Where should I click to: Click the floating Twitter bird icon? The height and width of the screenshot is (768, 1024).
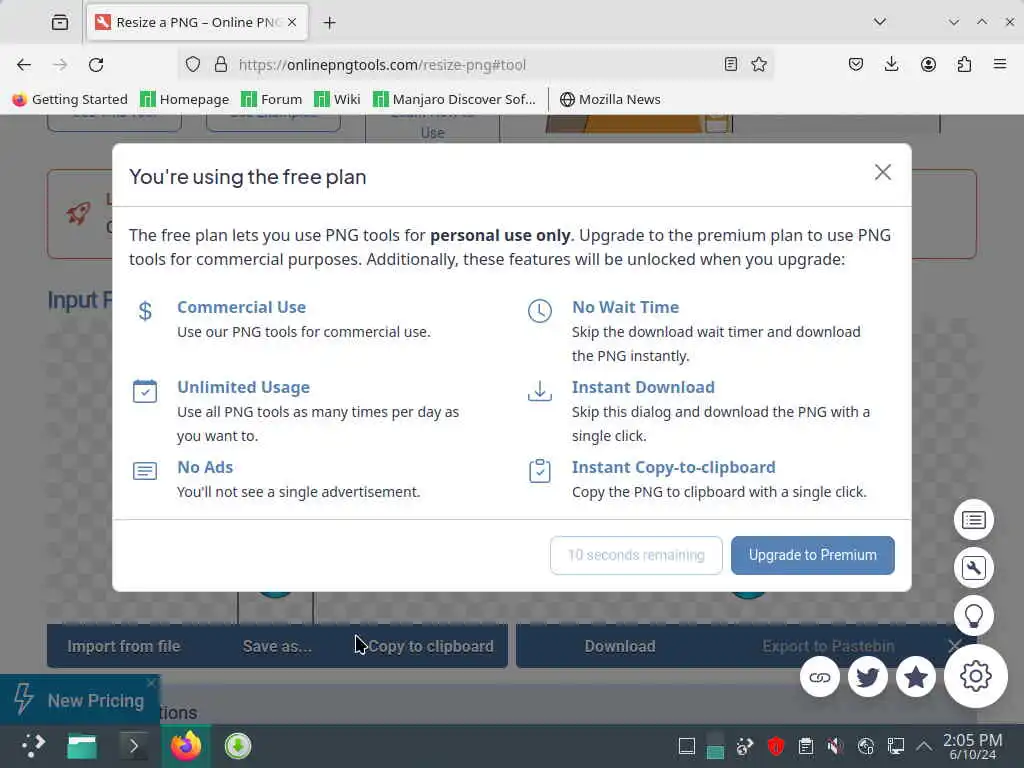[867, 677]
